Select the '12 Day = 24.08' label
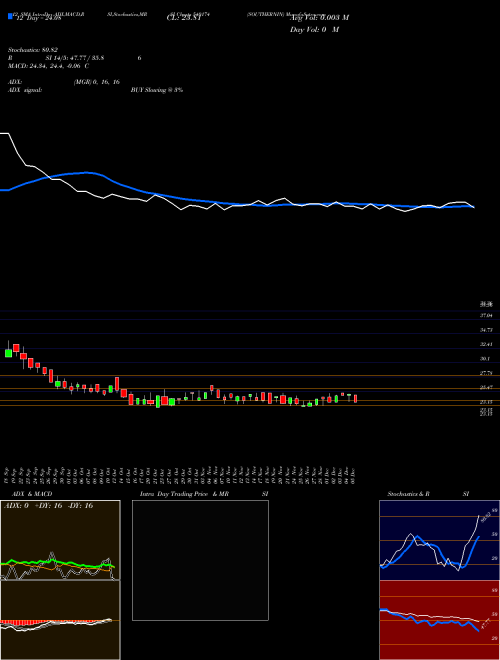 38,18
